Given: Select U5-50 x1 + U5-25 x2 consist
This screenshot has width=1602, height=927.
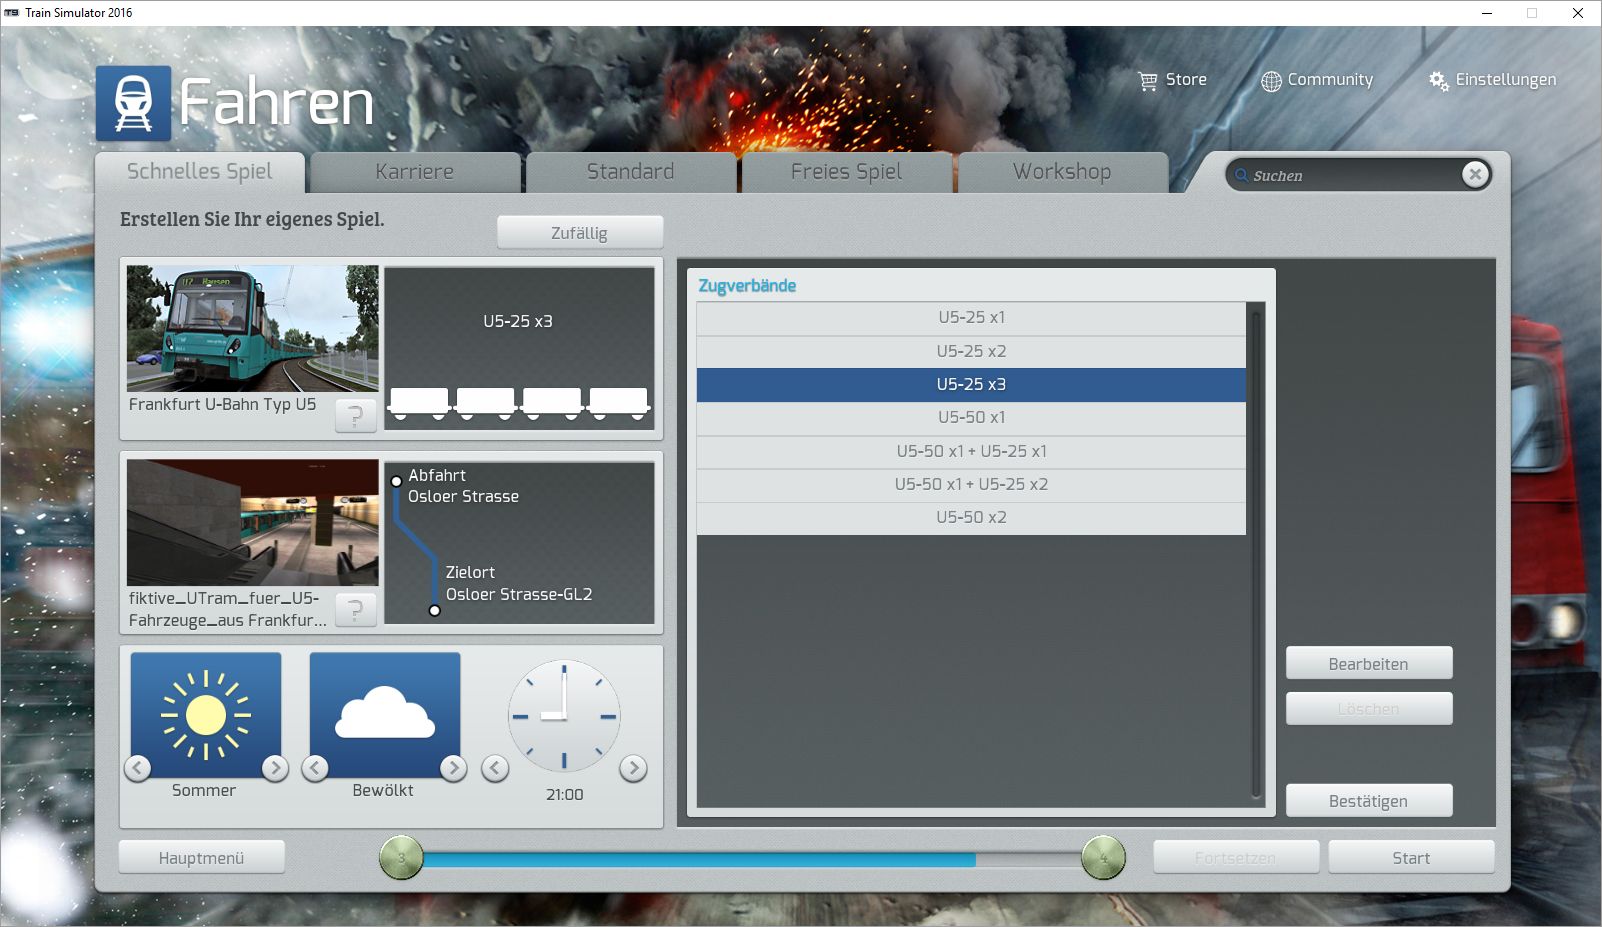Looking at the screenshot, I should tap(971, 485).
